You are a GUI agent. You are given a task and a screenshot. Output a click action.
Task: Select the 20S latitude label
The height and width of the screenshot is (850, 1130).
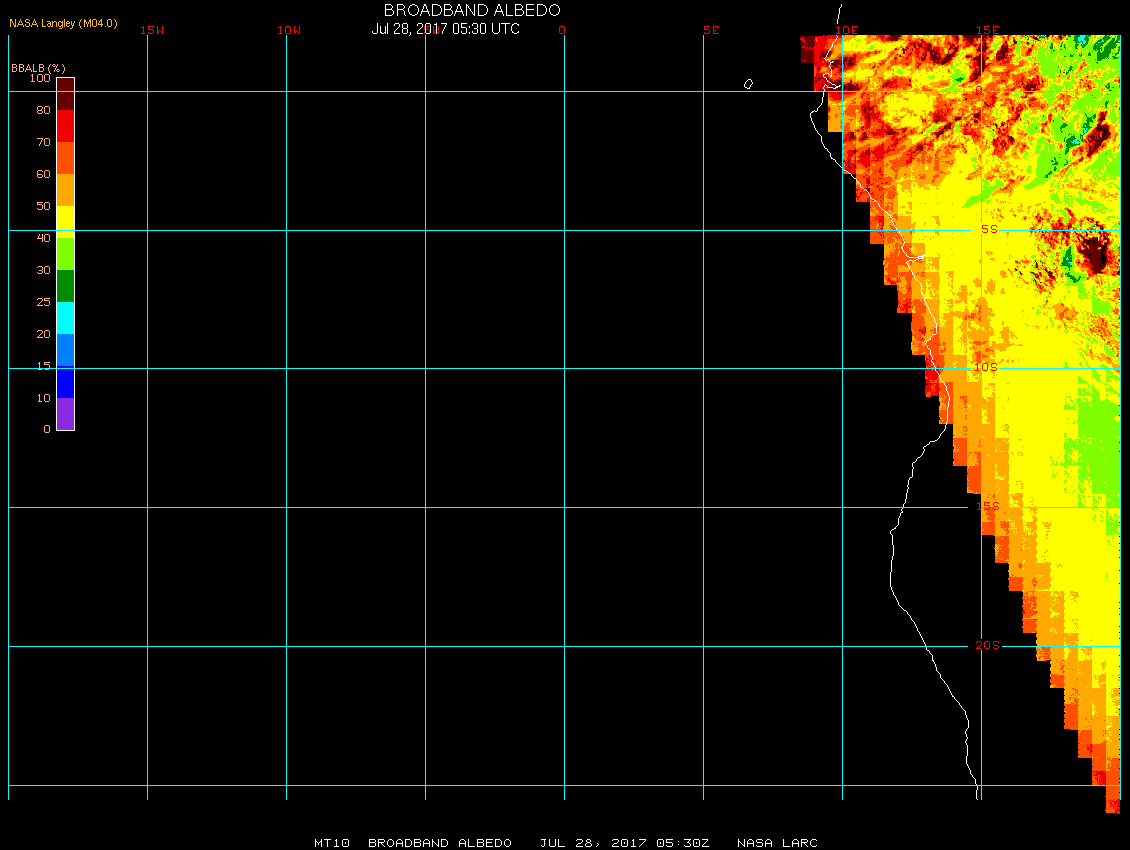point(987,645)
